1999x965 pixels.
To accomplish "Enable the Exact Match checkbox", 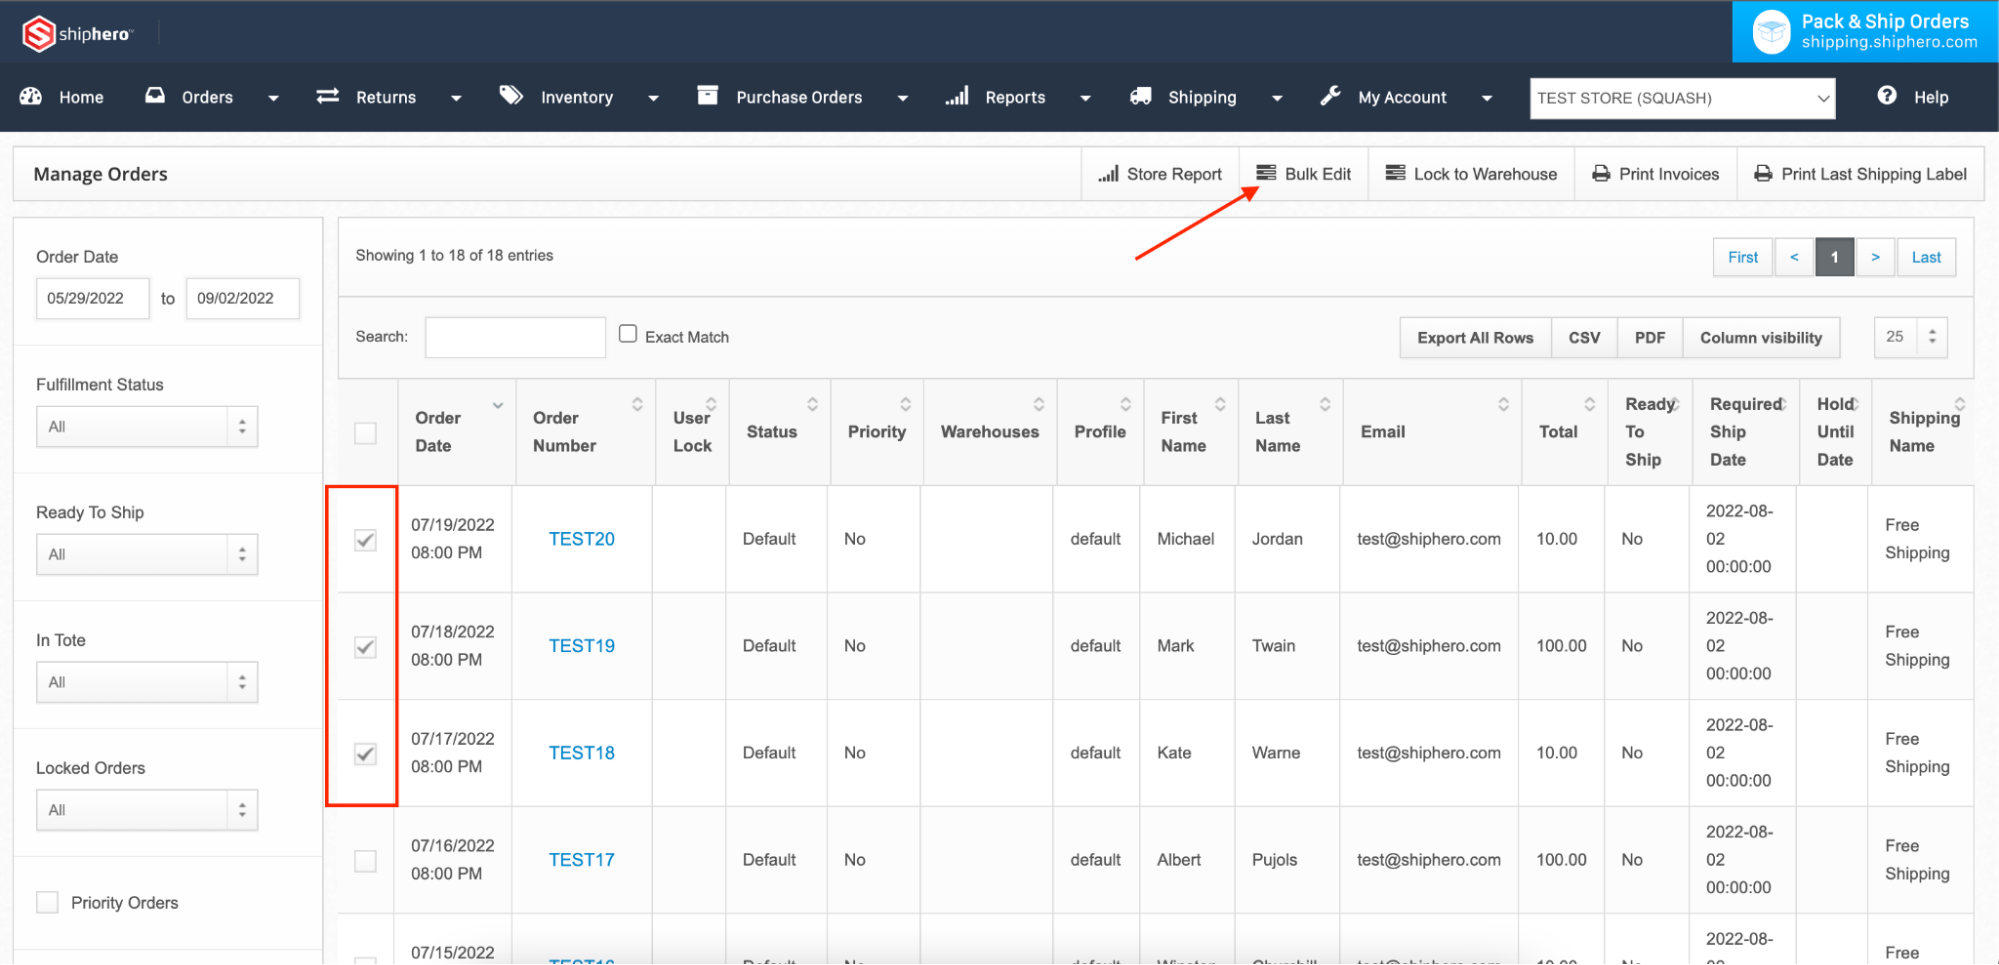I will coord(628,334).
